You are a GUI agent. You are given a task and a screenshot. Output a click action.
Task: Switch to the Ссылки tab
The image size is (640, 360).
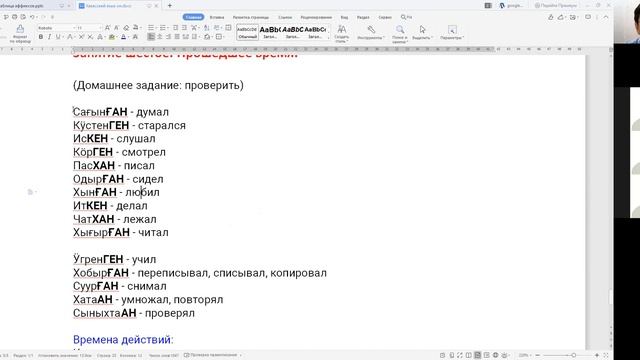[285, 17]
